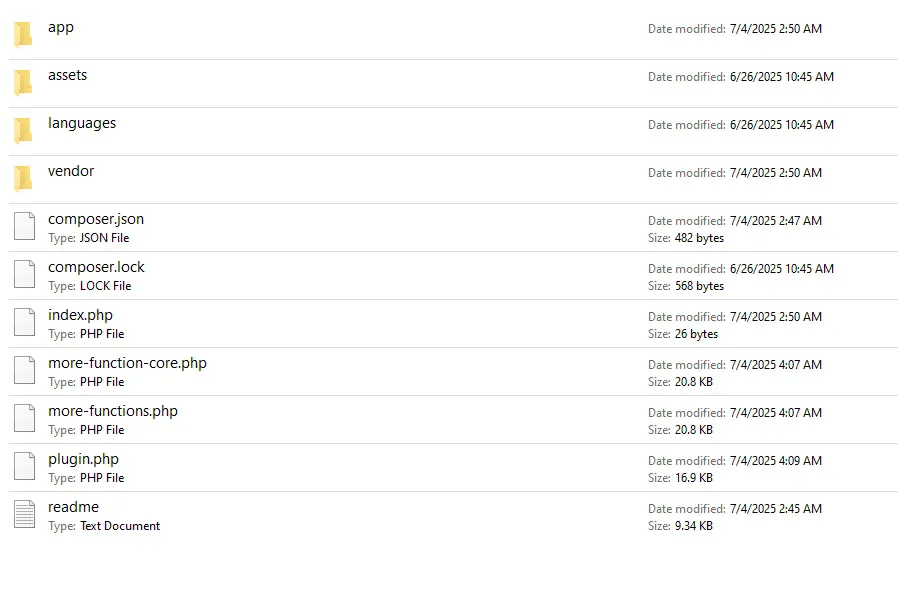Image resolution: width=898 pixels, height=592 pixels.
Task: Click the app folder icon
Action: [23, 34]
